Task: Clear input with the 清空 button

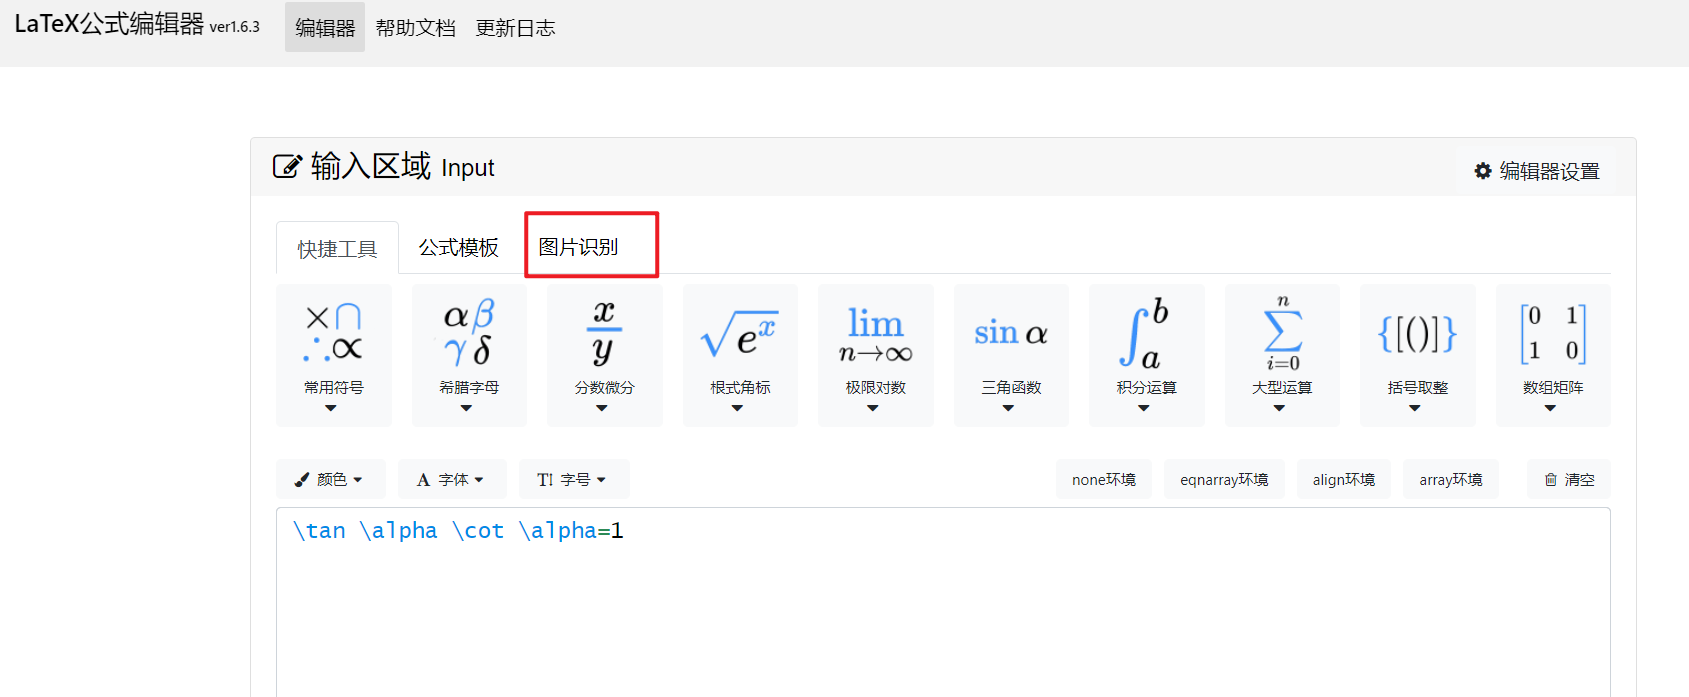Action: [x=1568, y=479]
